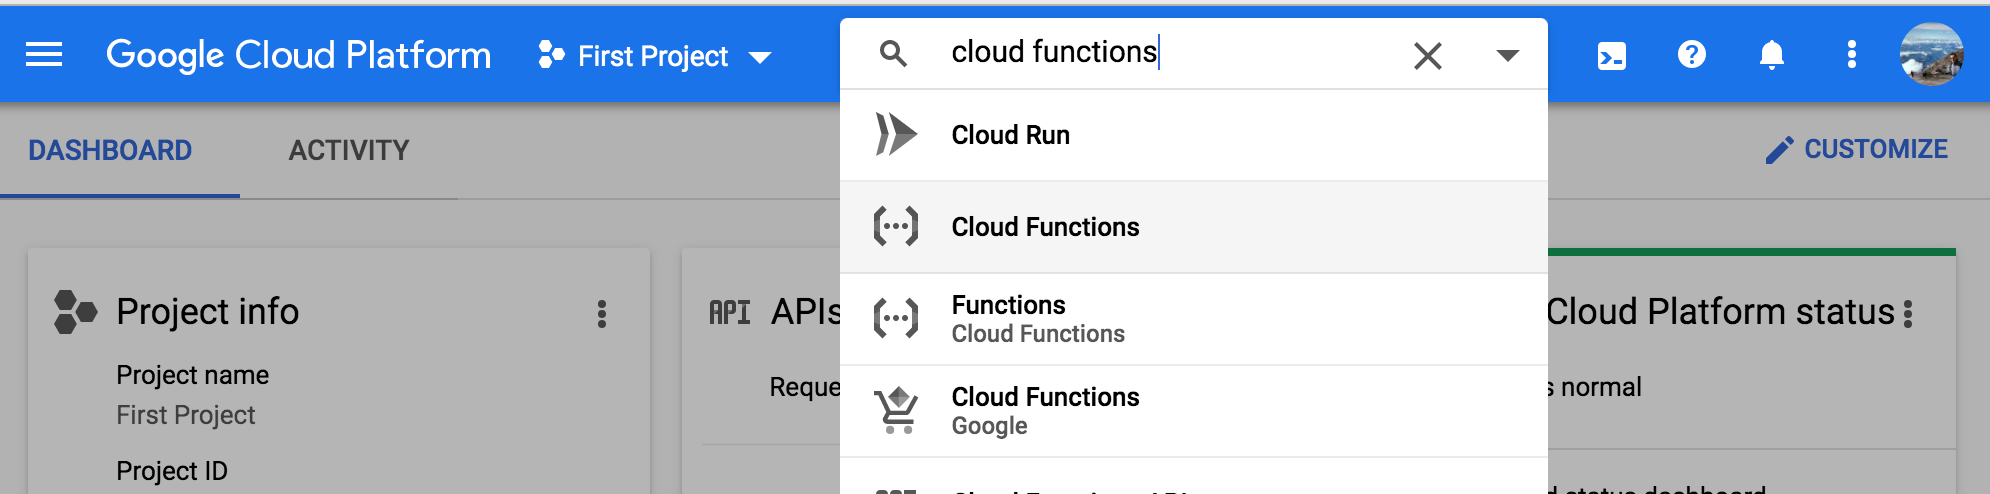This screenshot has height=494, width=1990.
Task: Click the Project info hexagon icon
Action: pos(75,312)
